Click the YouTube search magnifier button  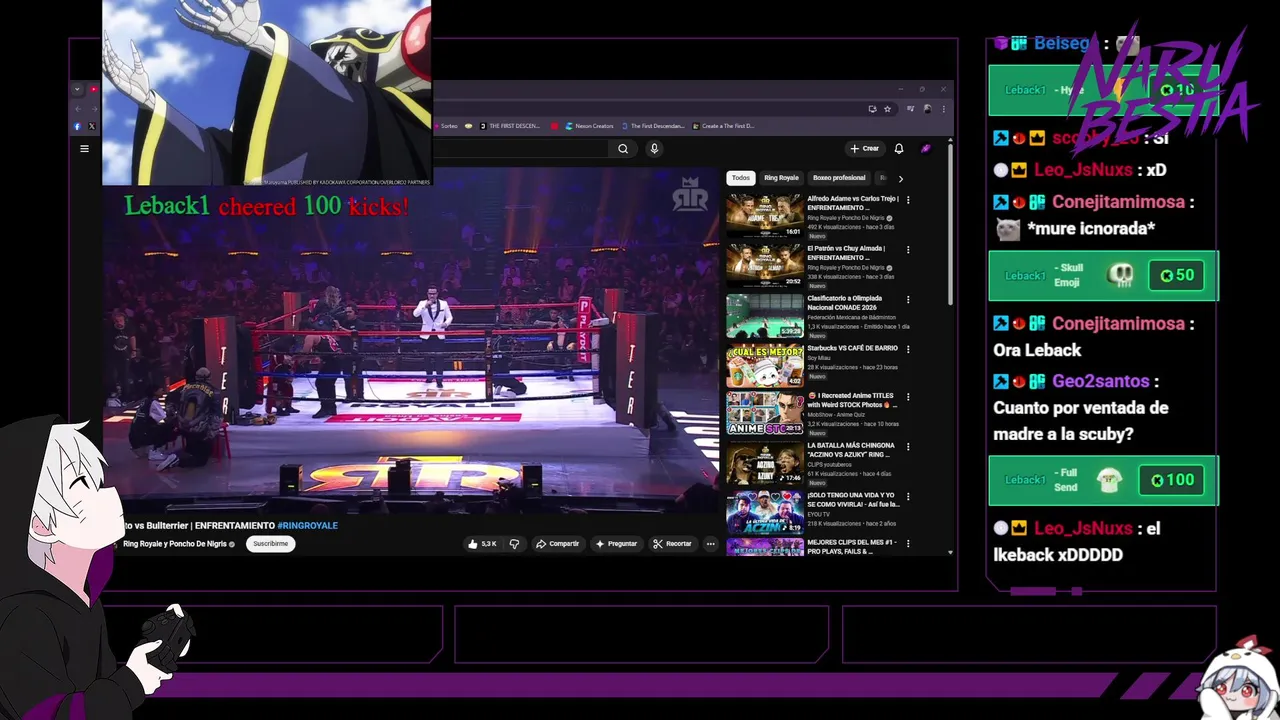pyautogui.click(x=623, y=149)
